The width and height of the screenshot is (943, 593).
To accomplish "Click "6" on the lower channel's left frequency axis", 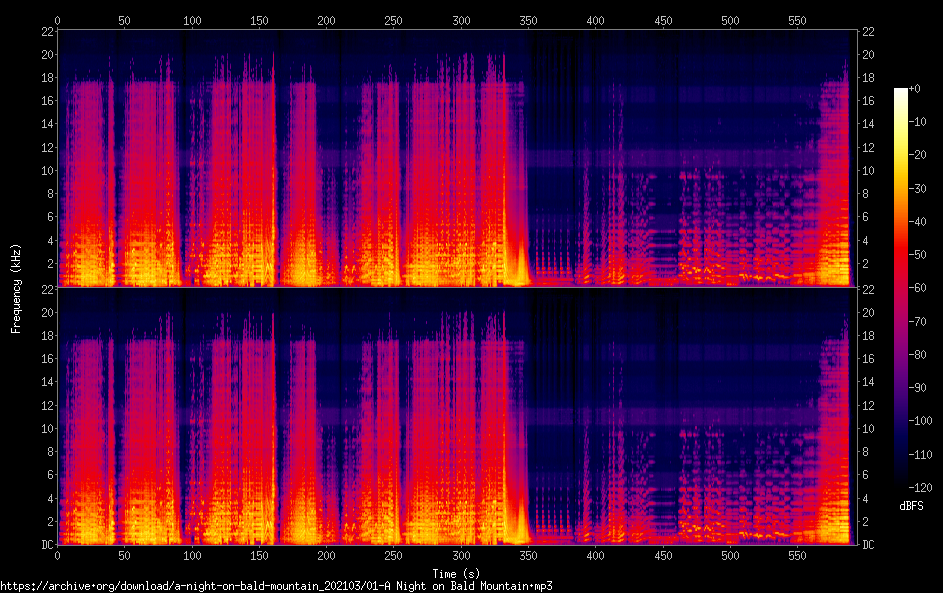I will [51, 475].
